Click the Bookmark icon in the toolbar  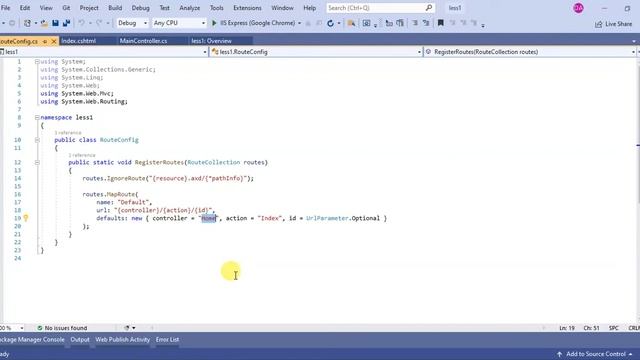[440, 23]
